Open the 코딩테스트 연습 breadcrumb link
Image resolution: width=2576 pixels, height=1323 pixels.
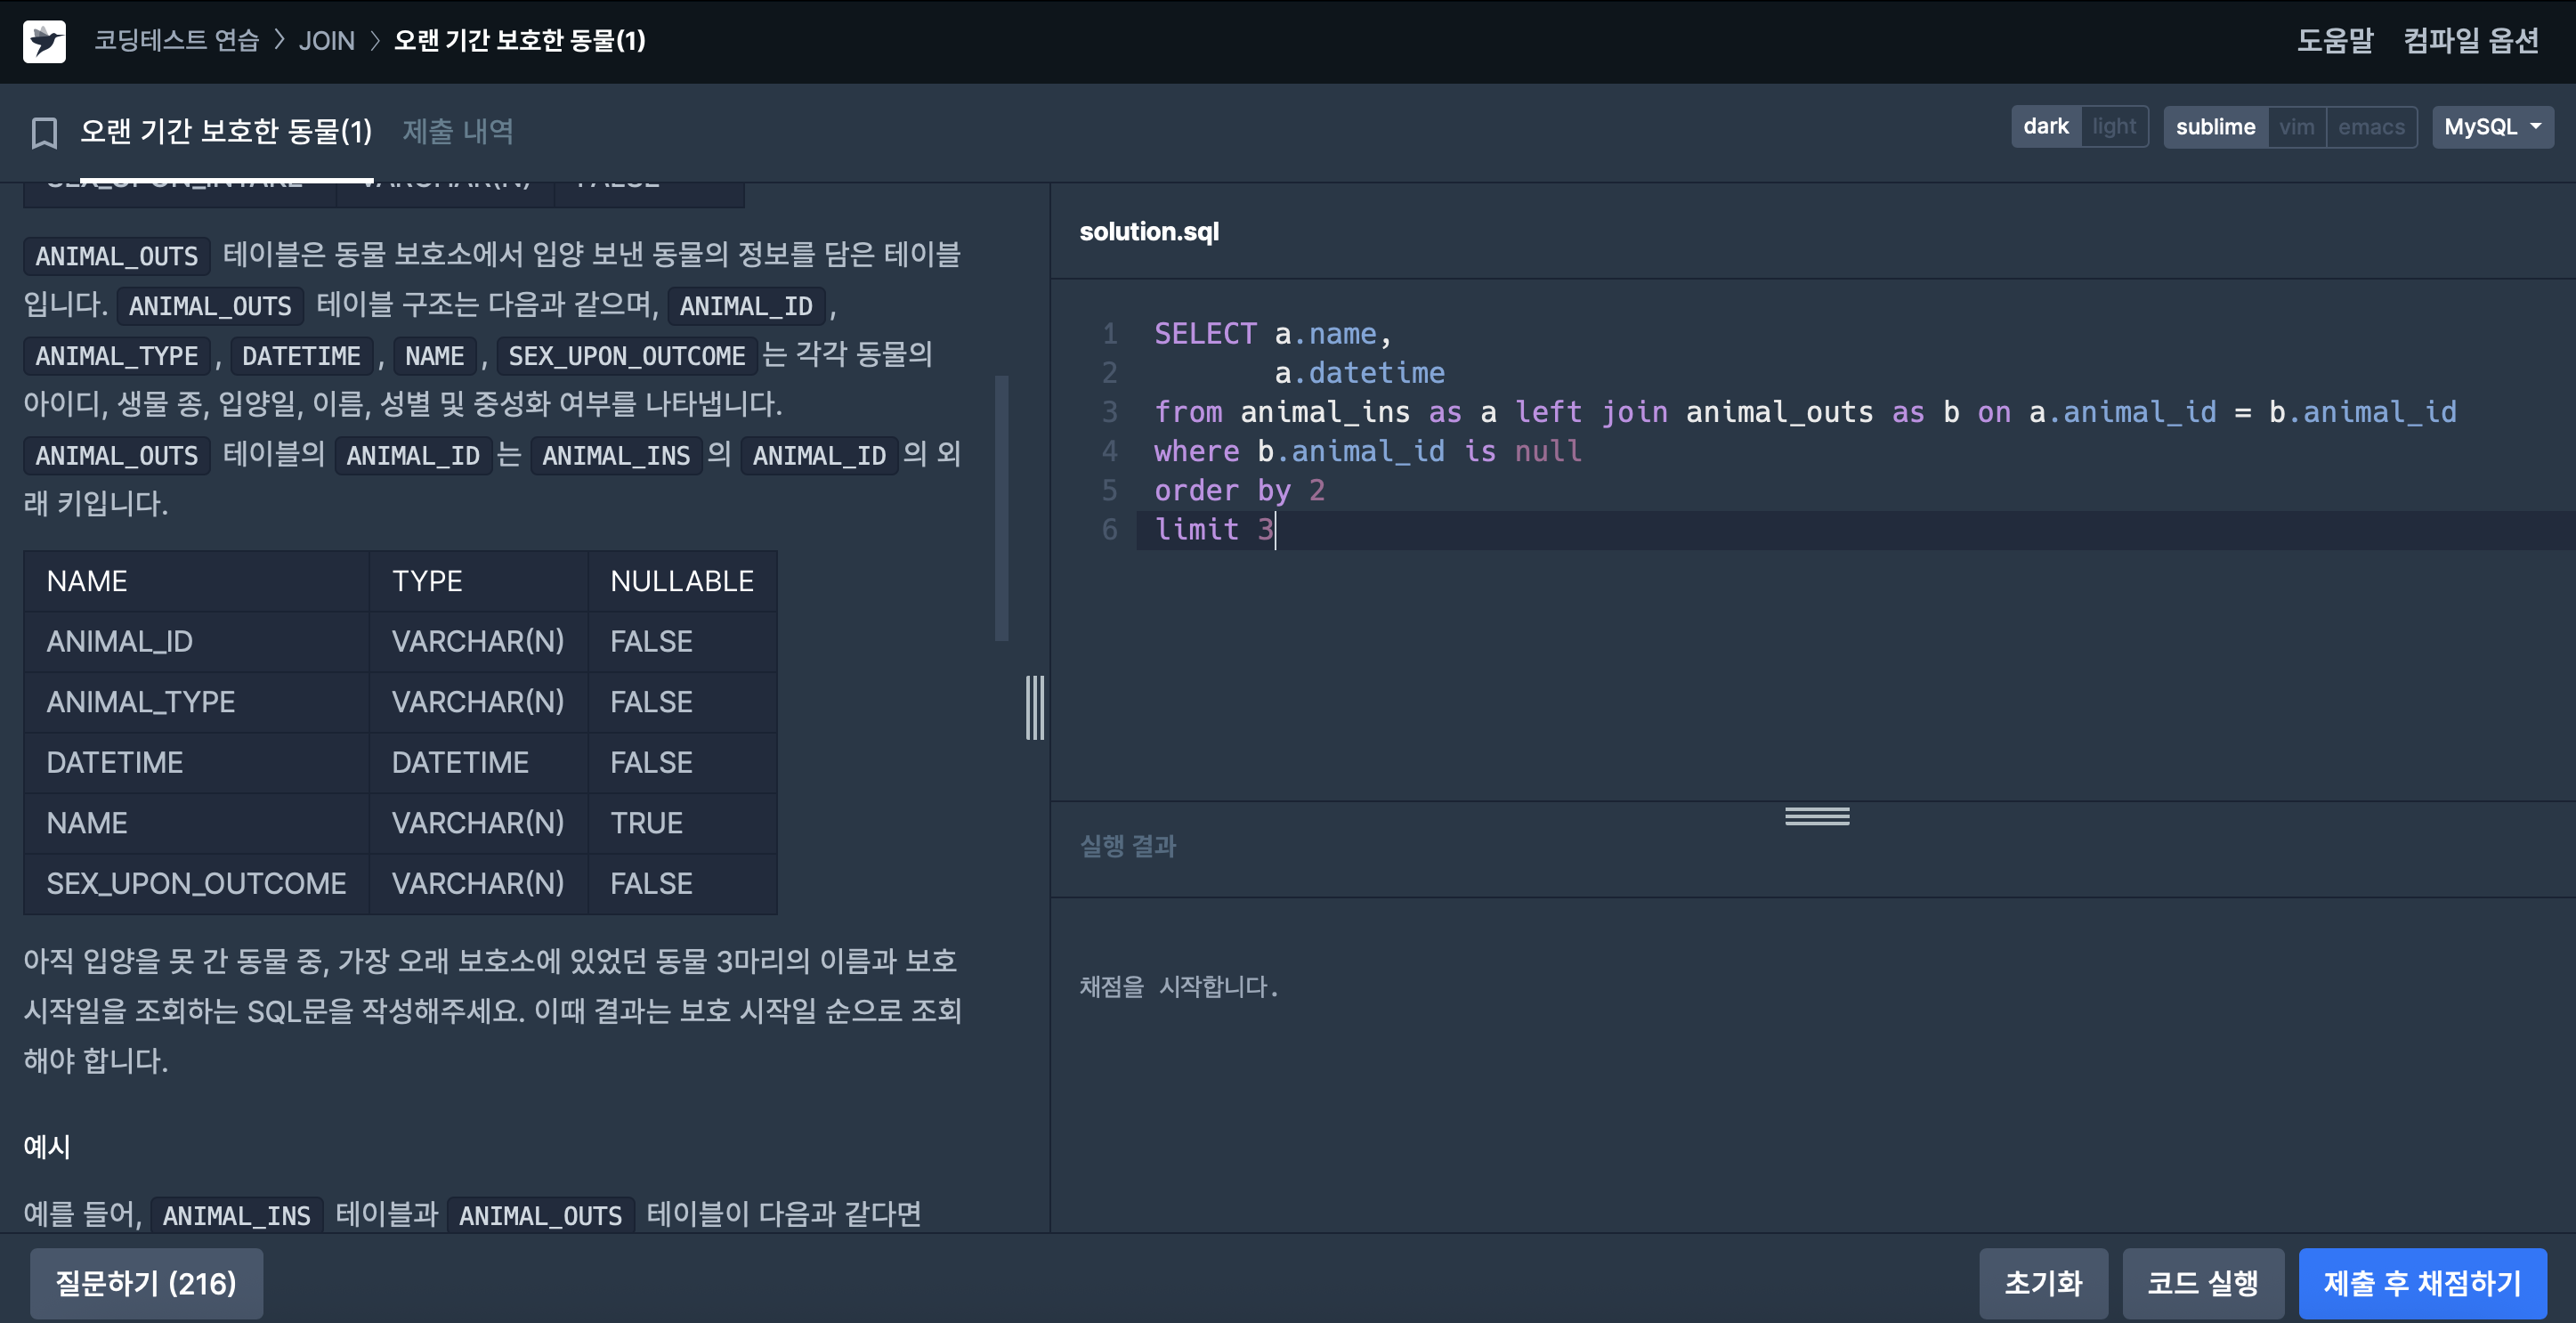point(177,40)
